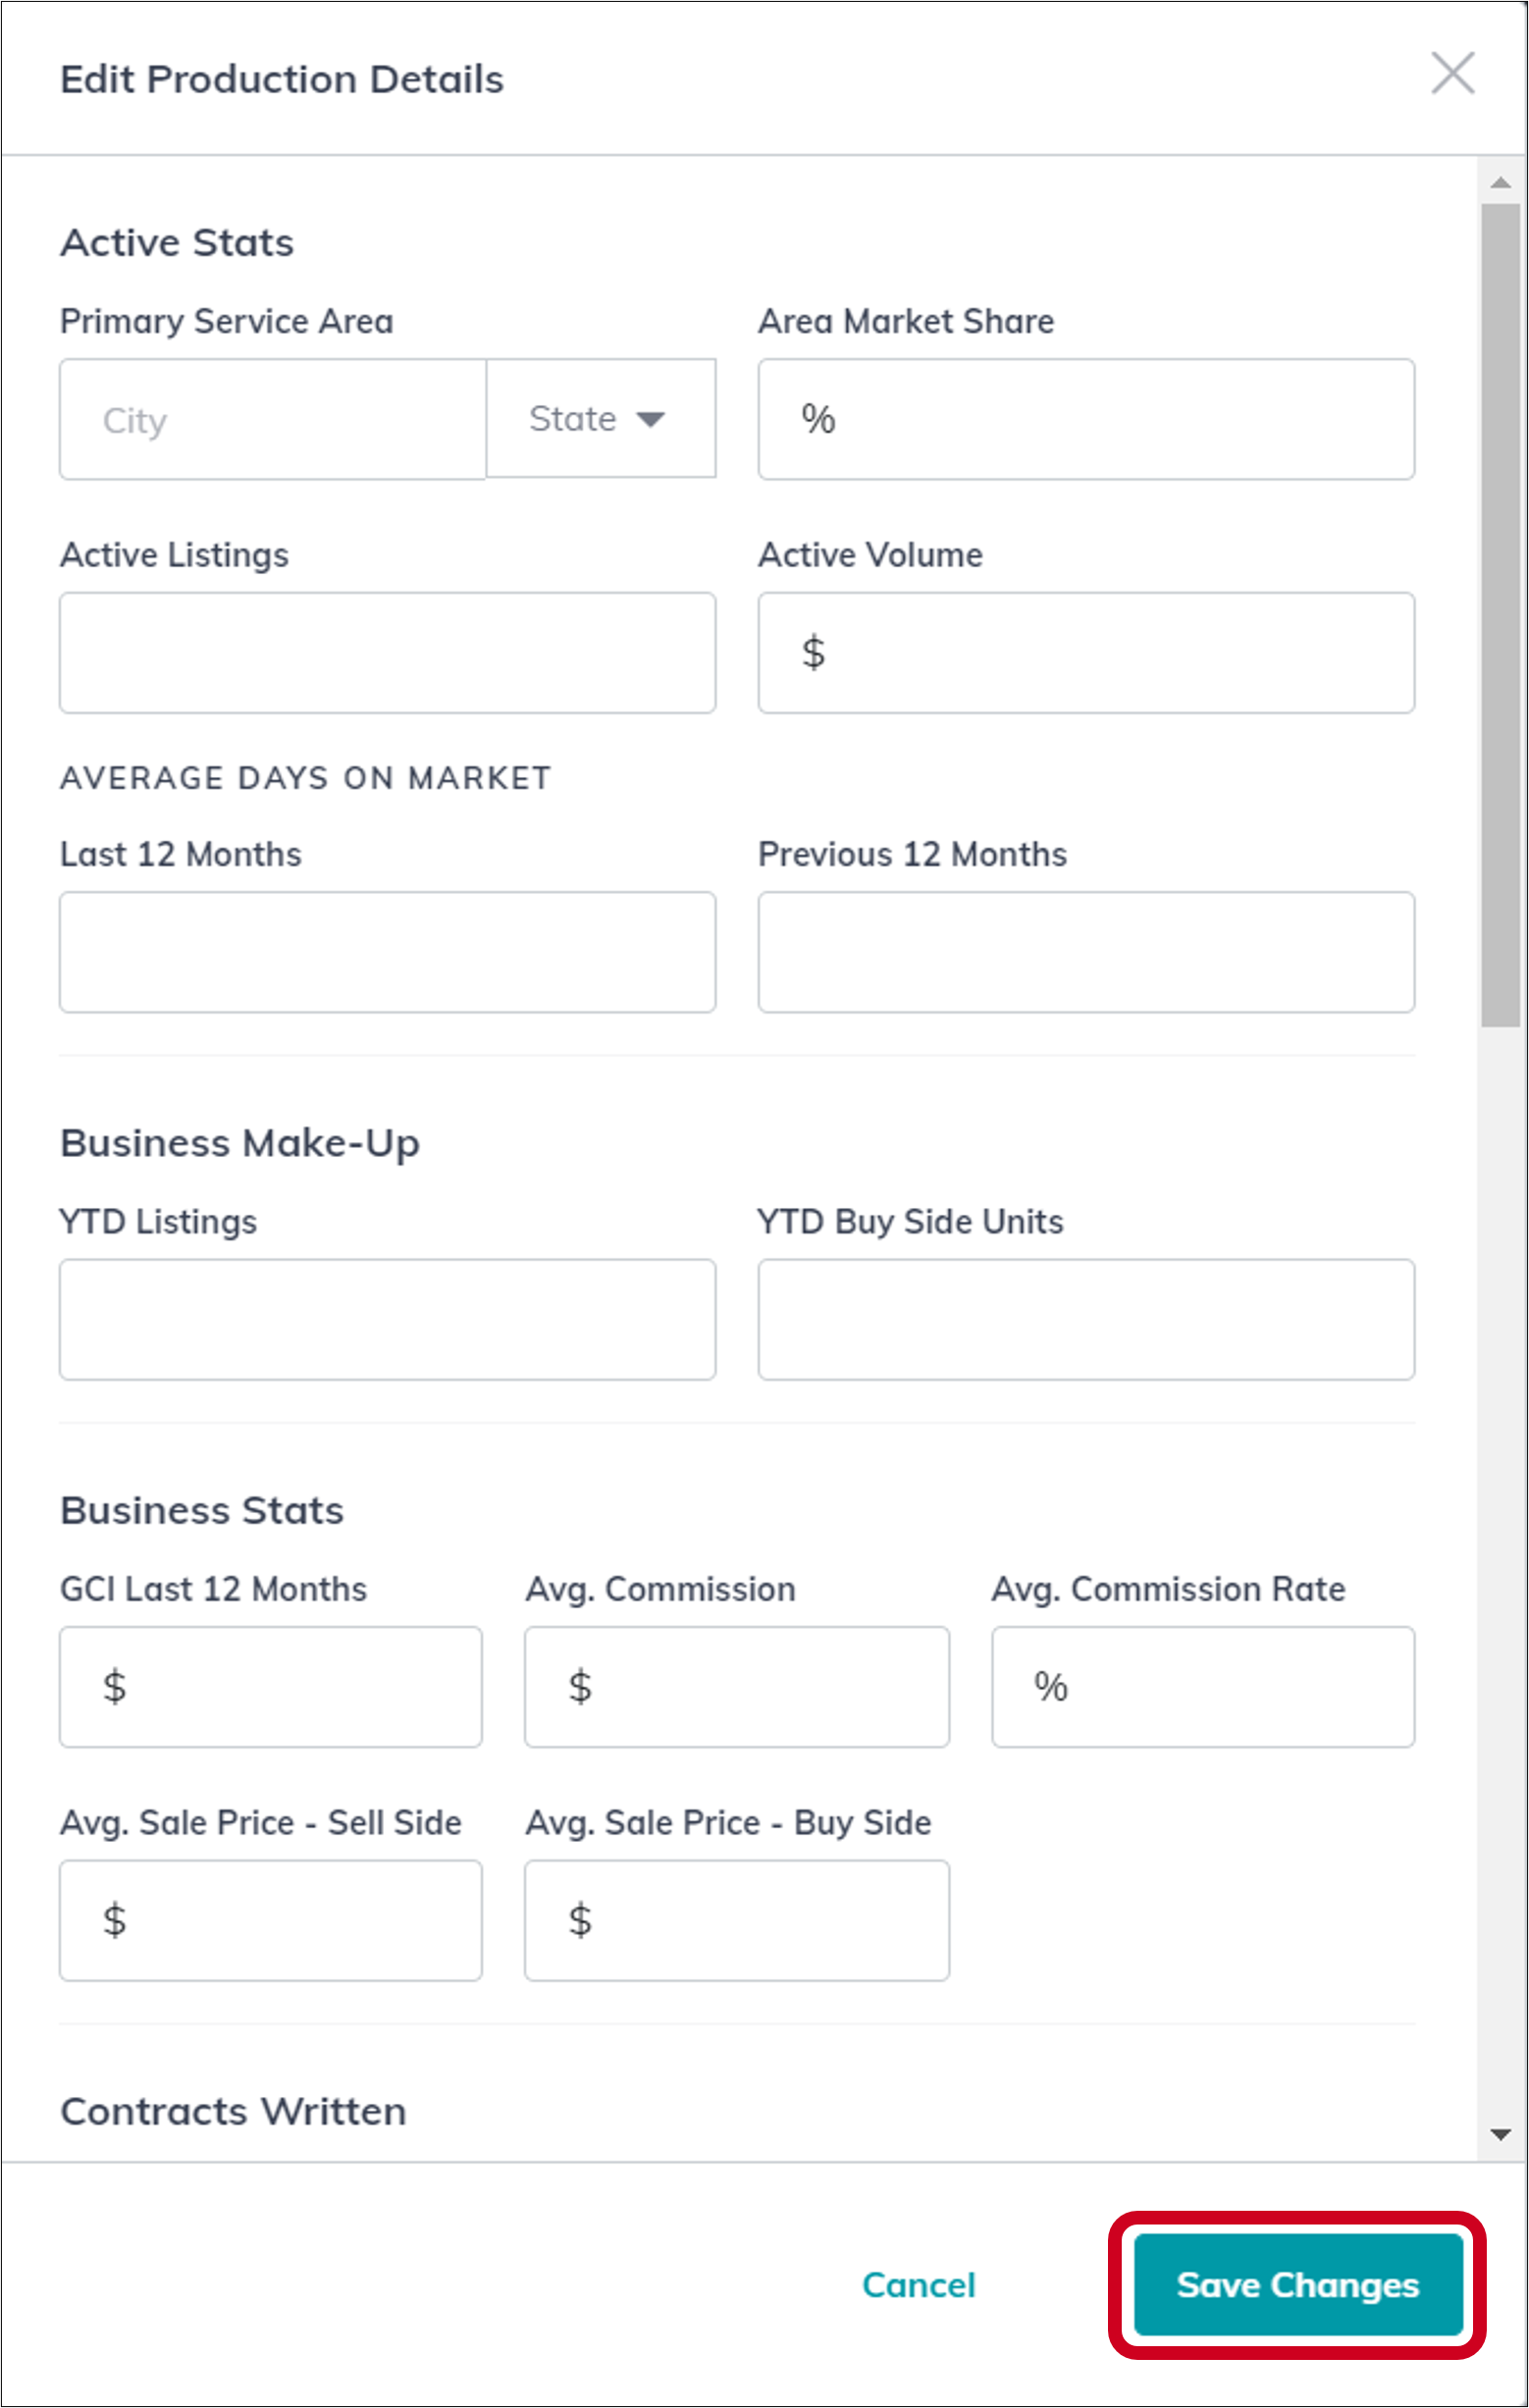Click the YTD Buy Side Units field
The width and height of the screenshot is (1529, 2408).
pyautogui.click(x=1086, y=1319)
